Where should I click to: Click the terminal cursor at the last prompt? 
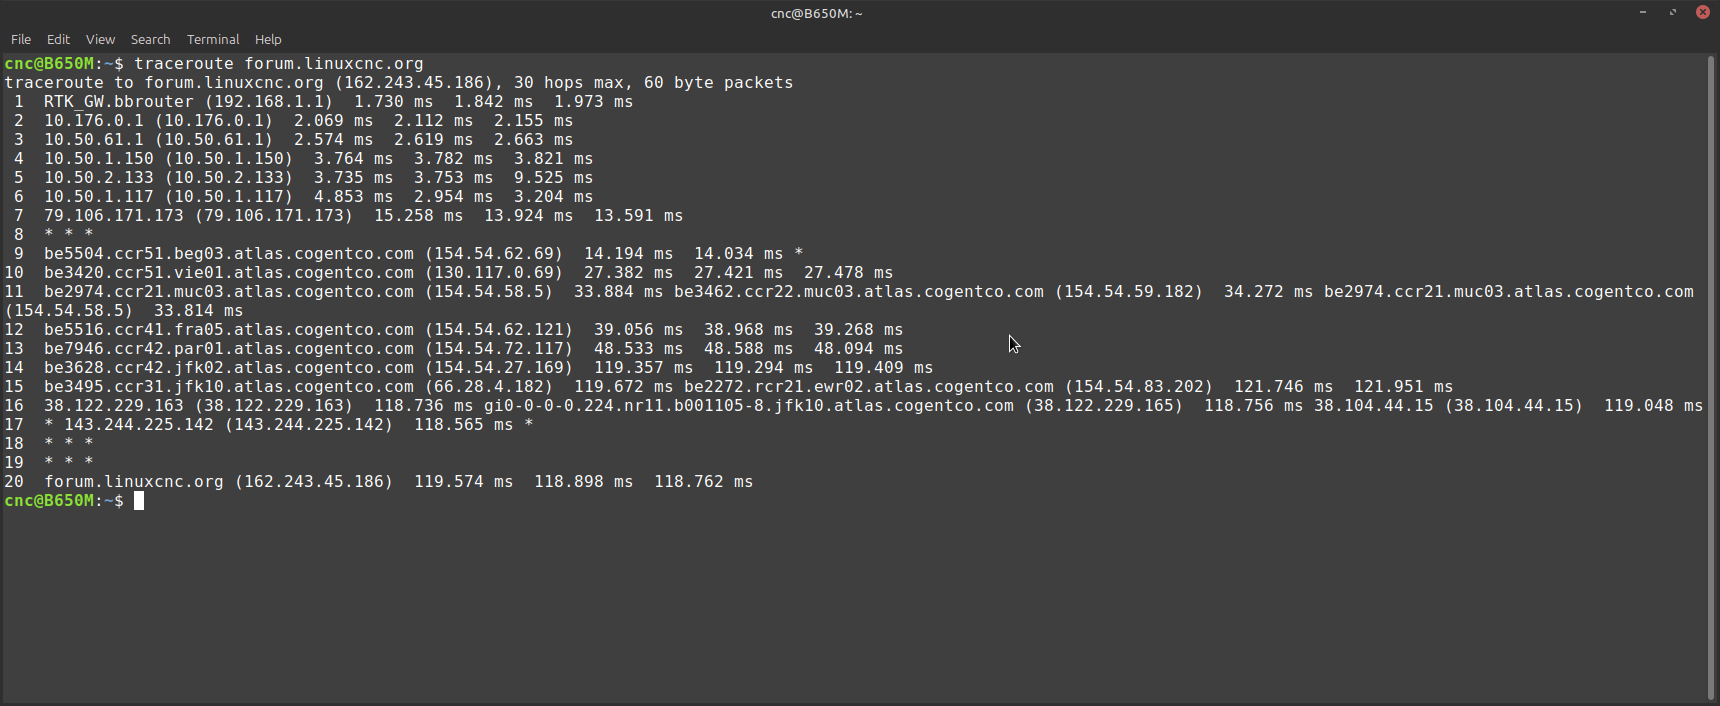point(139,500)
